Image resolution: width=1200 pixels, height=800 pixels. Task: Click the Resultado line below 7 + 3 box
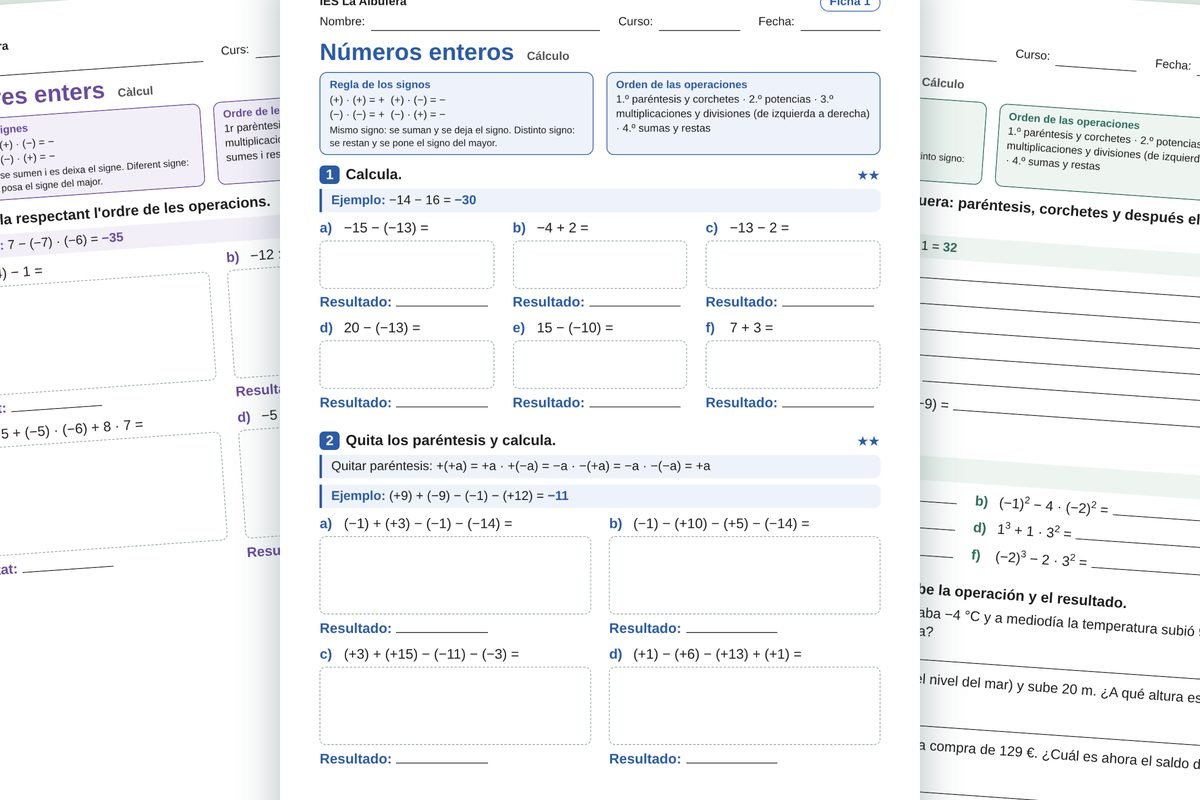pyautogui.click(x=828, y=406)
